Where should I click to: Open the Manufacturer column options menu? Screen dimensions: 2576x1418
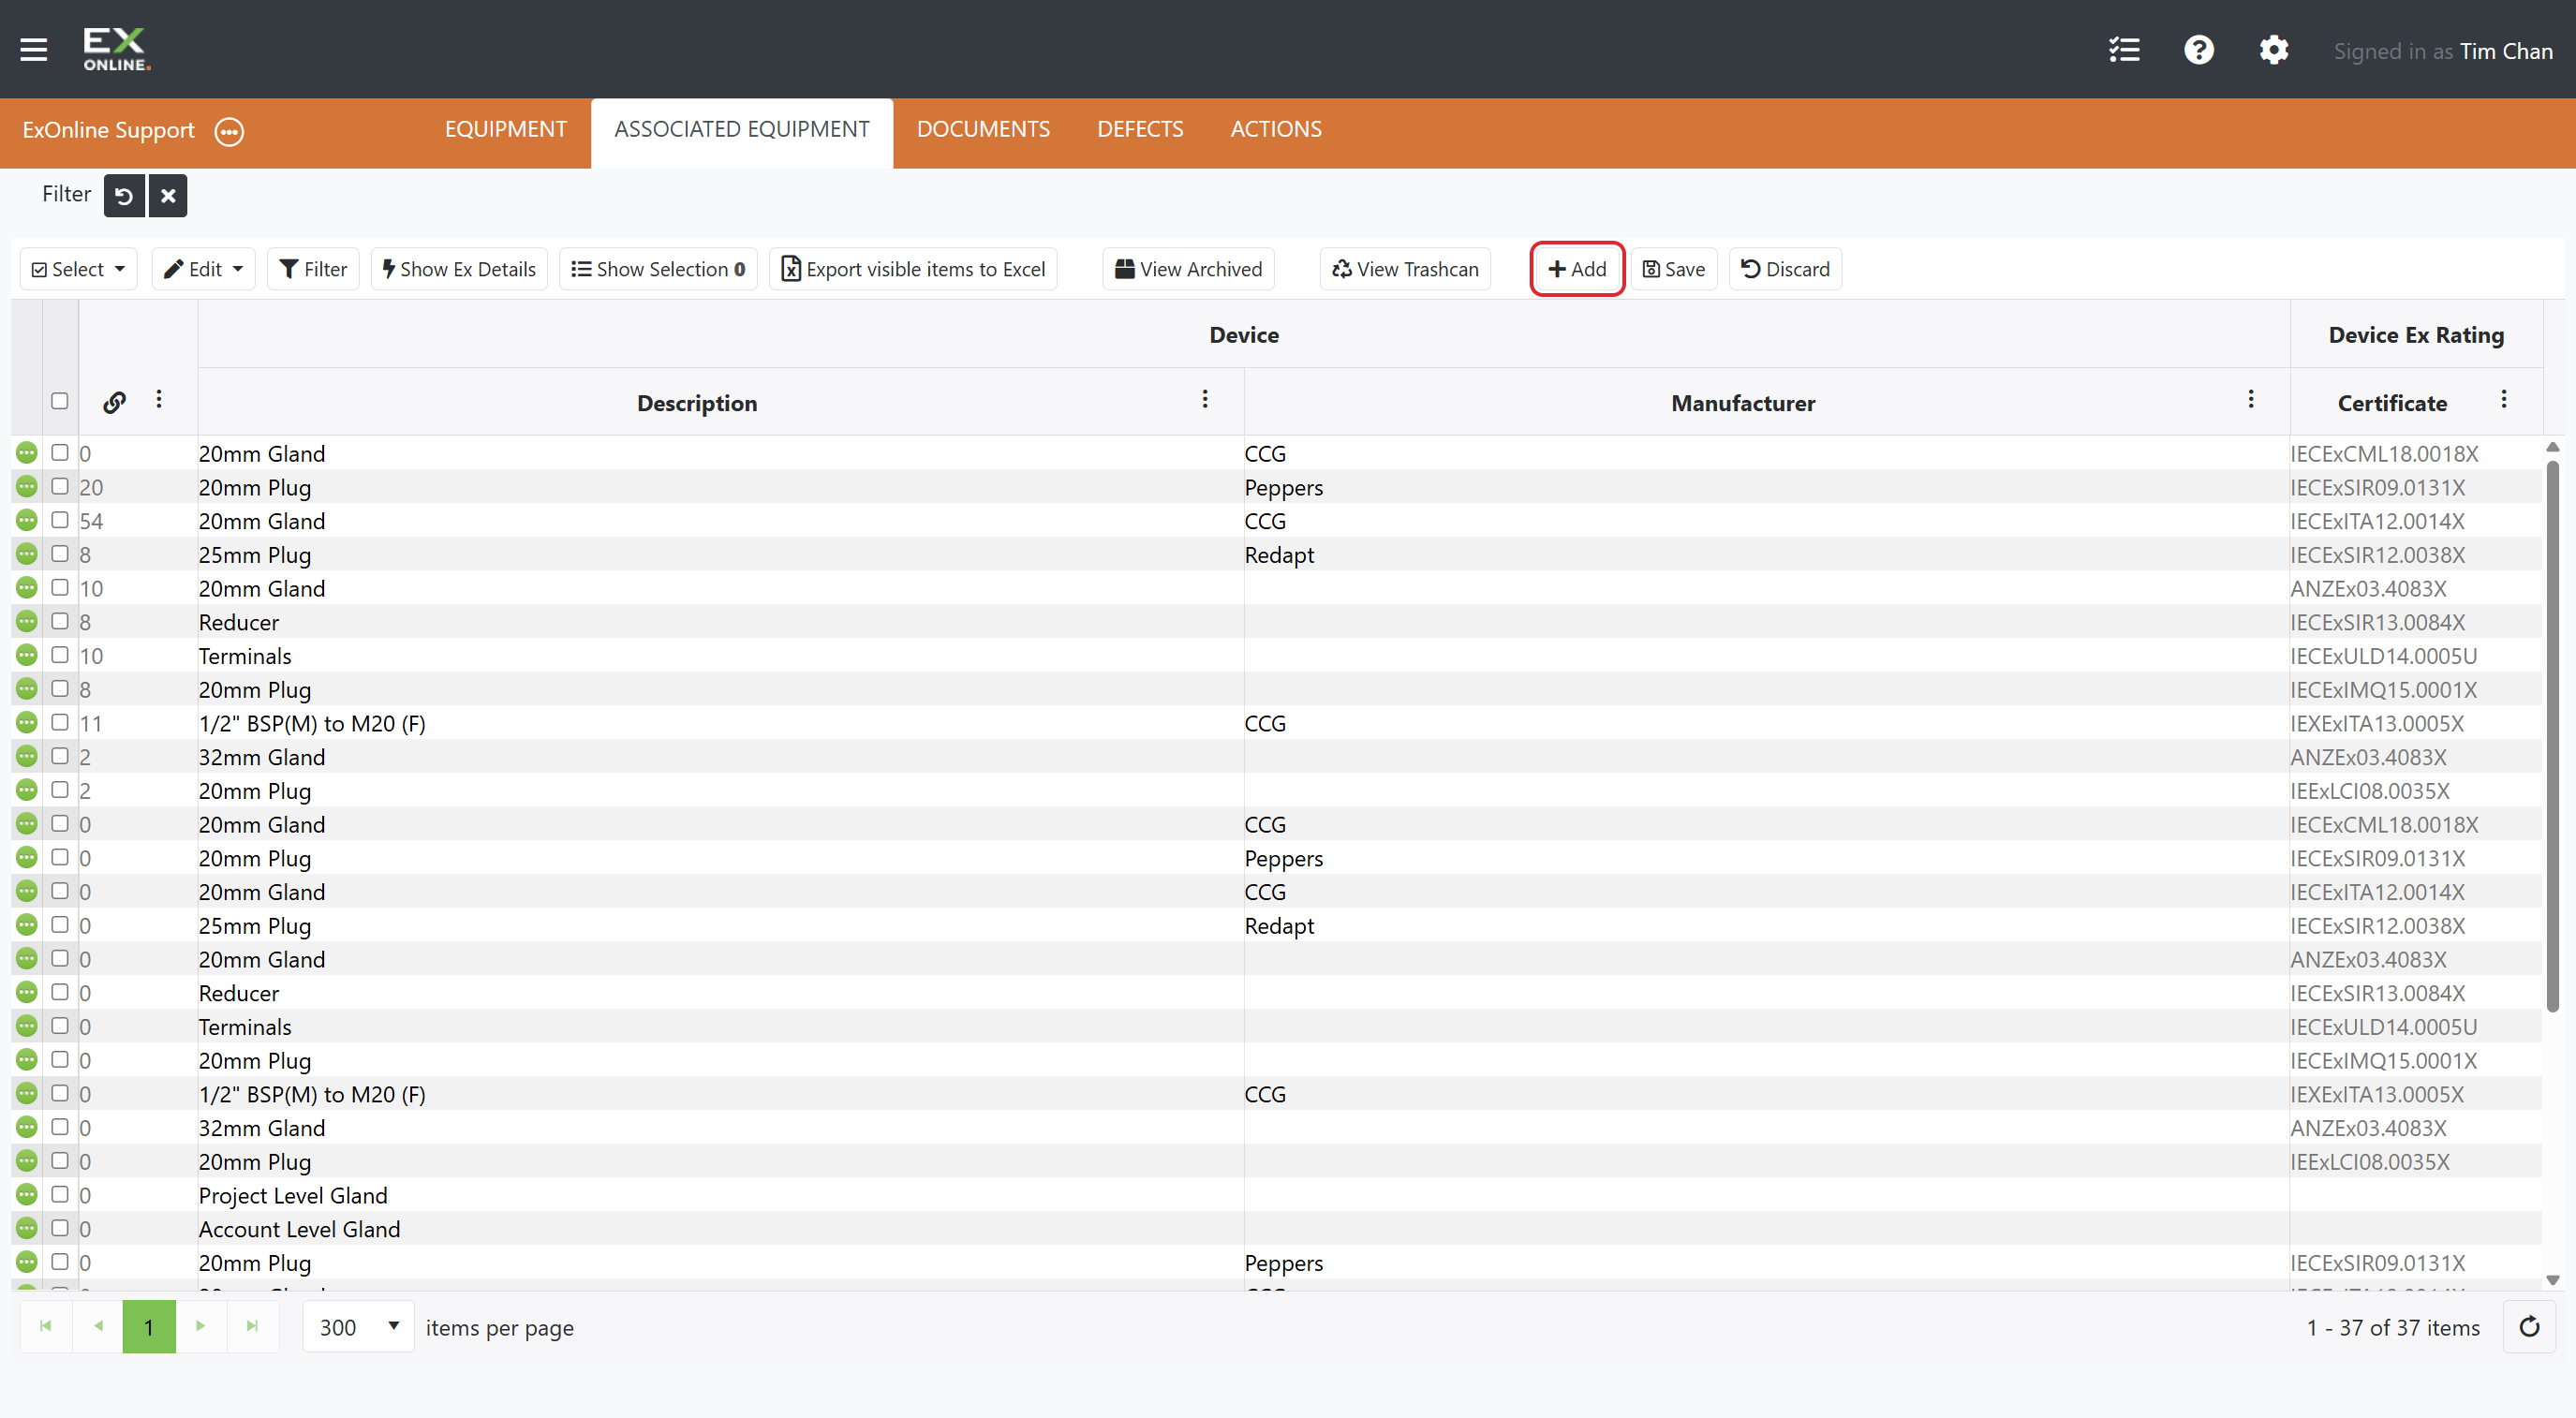point(2251,400)
